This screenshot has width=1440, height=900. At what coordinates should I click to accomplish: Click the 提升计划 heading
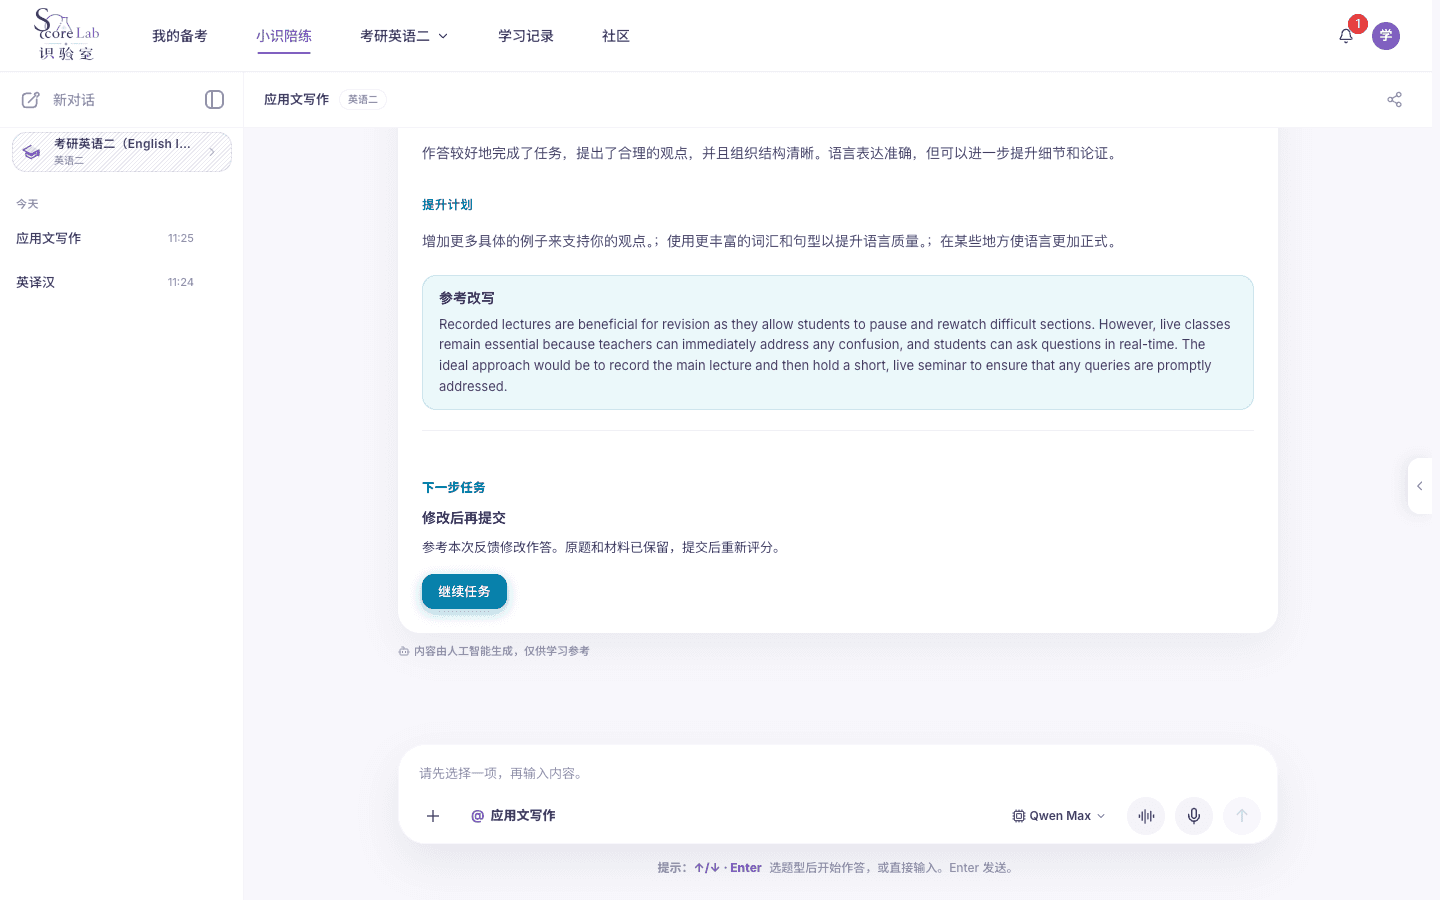[447, 204]
